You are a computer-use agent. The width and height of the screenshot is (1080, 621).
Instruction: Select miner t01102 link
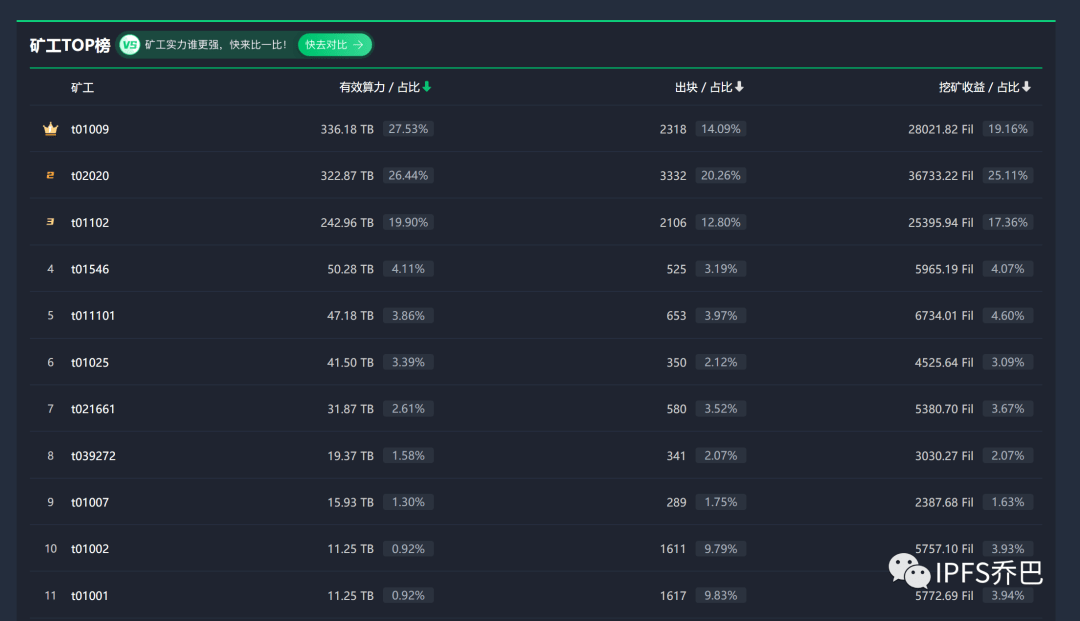tap(90, 223)
